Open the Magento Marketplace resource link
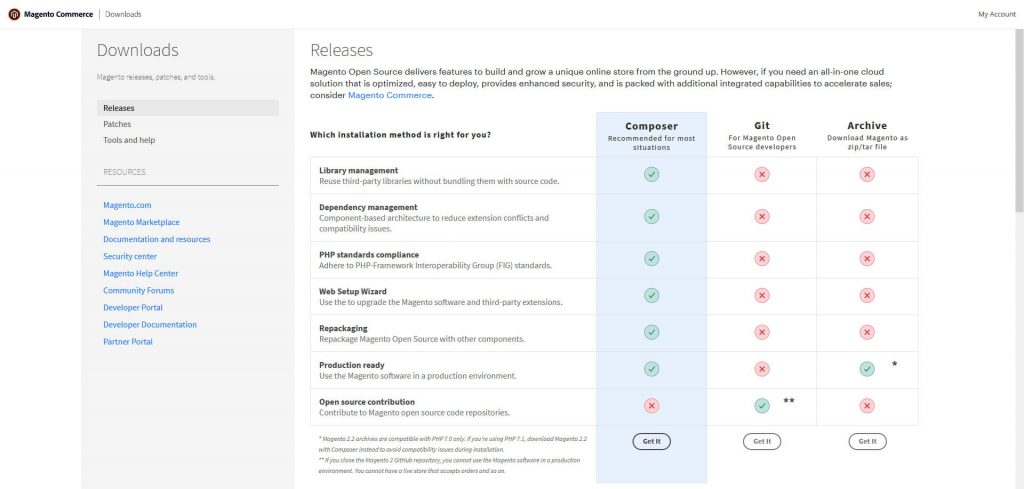The height and width of the screenshot is (489, 1024). (141, 222)
